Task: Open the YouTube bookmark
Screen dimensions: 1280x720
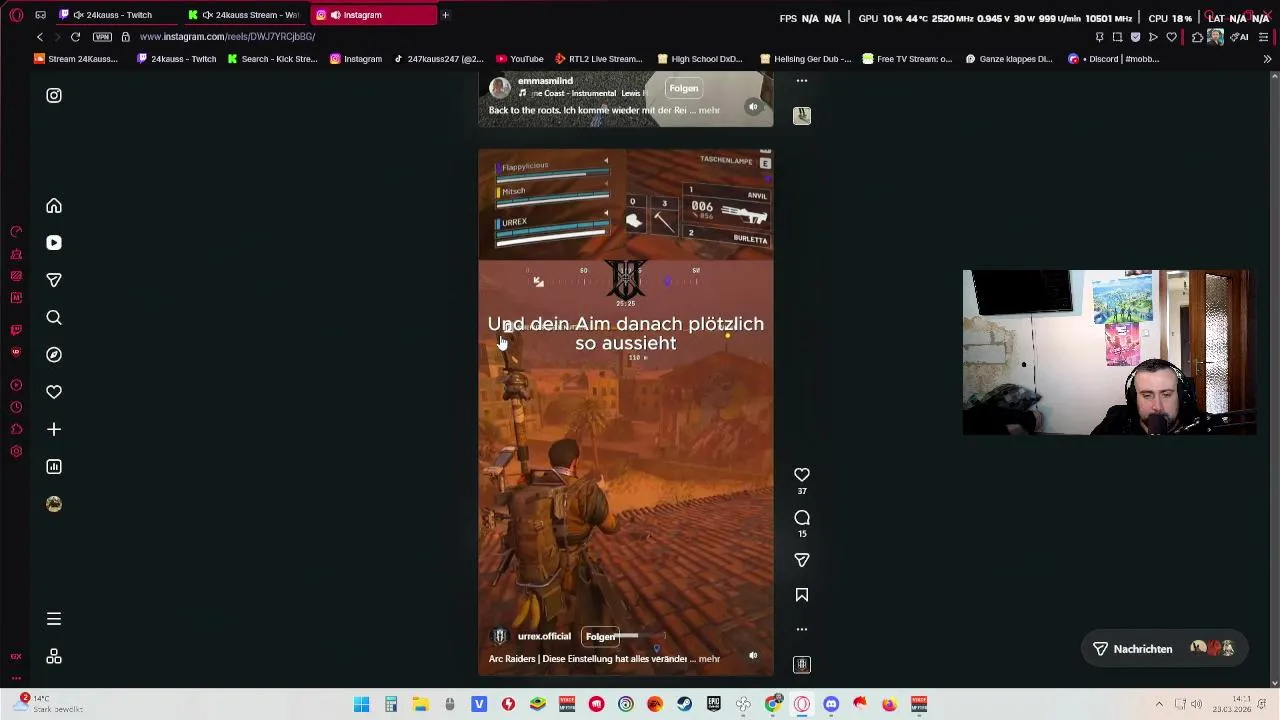Action: (x=519, y=59)
